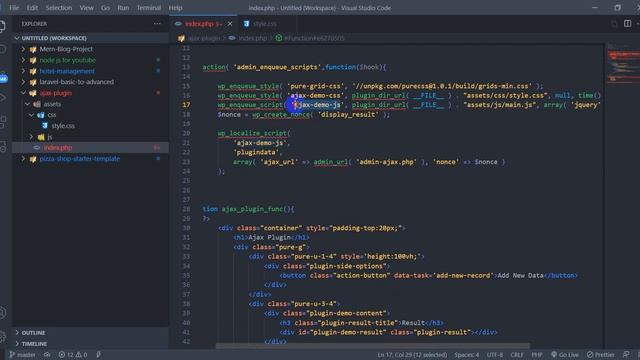Click the Go Live broadcast button
This screenshot has height=360, width=640.
pyautogui.click(x=564, y=355)
